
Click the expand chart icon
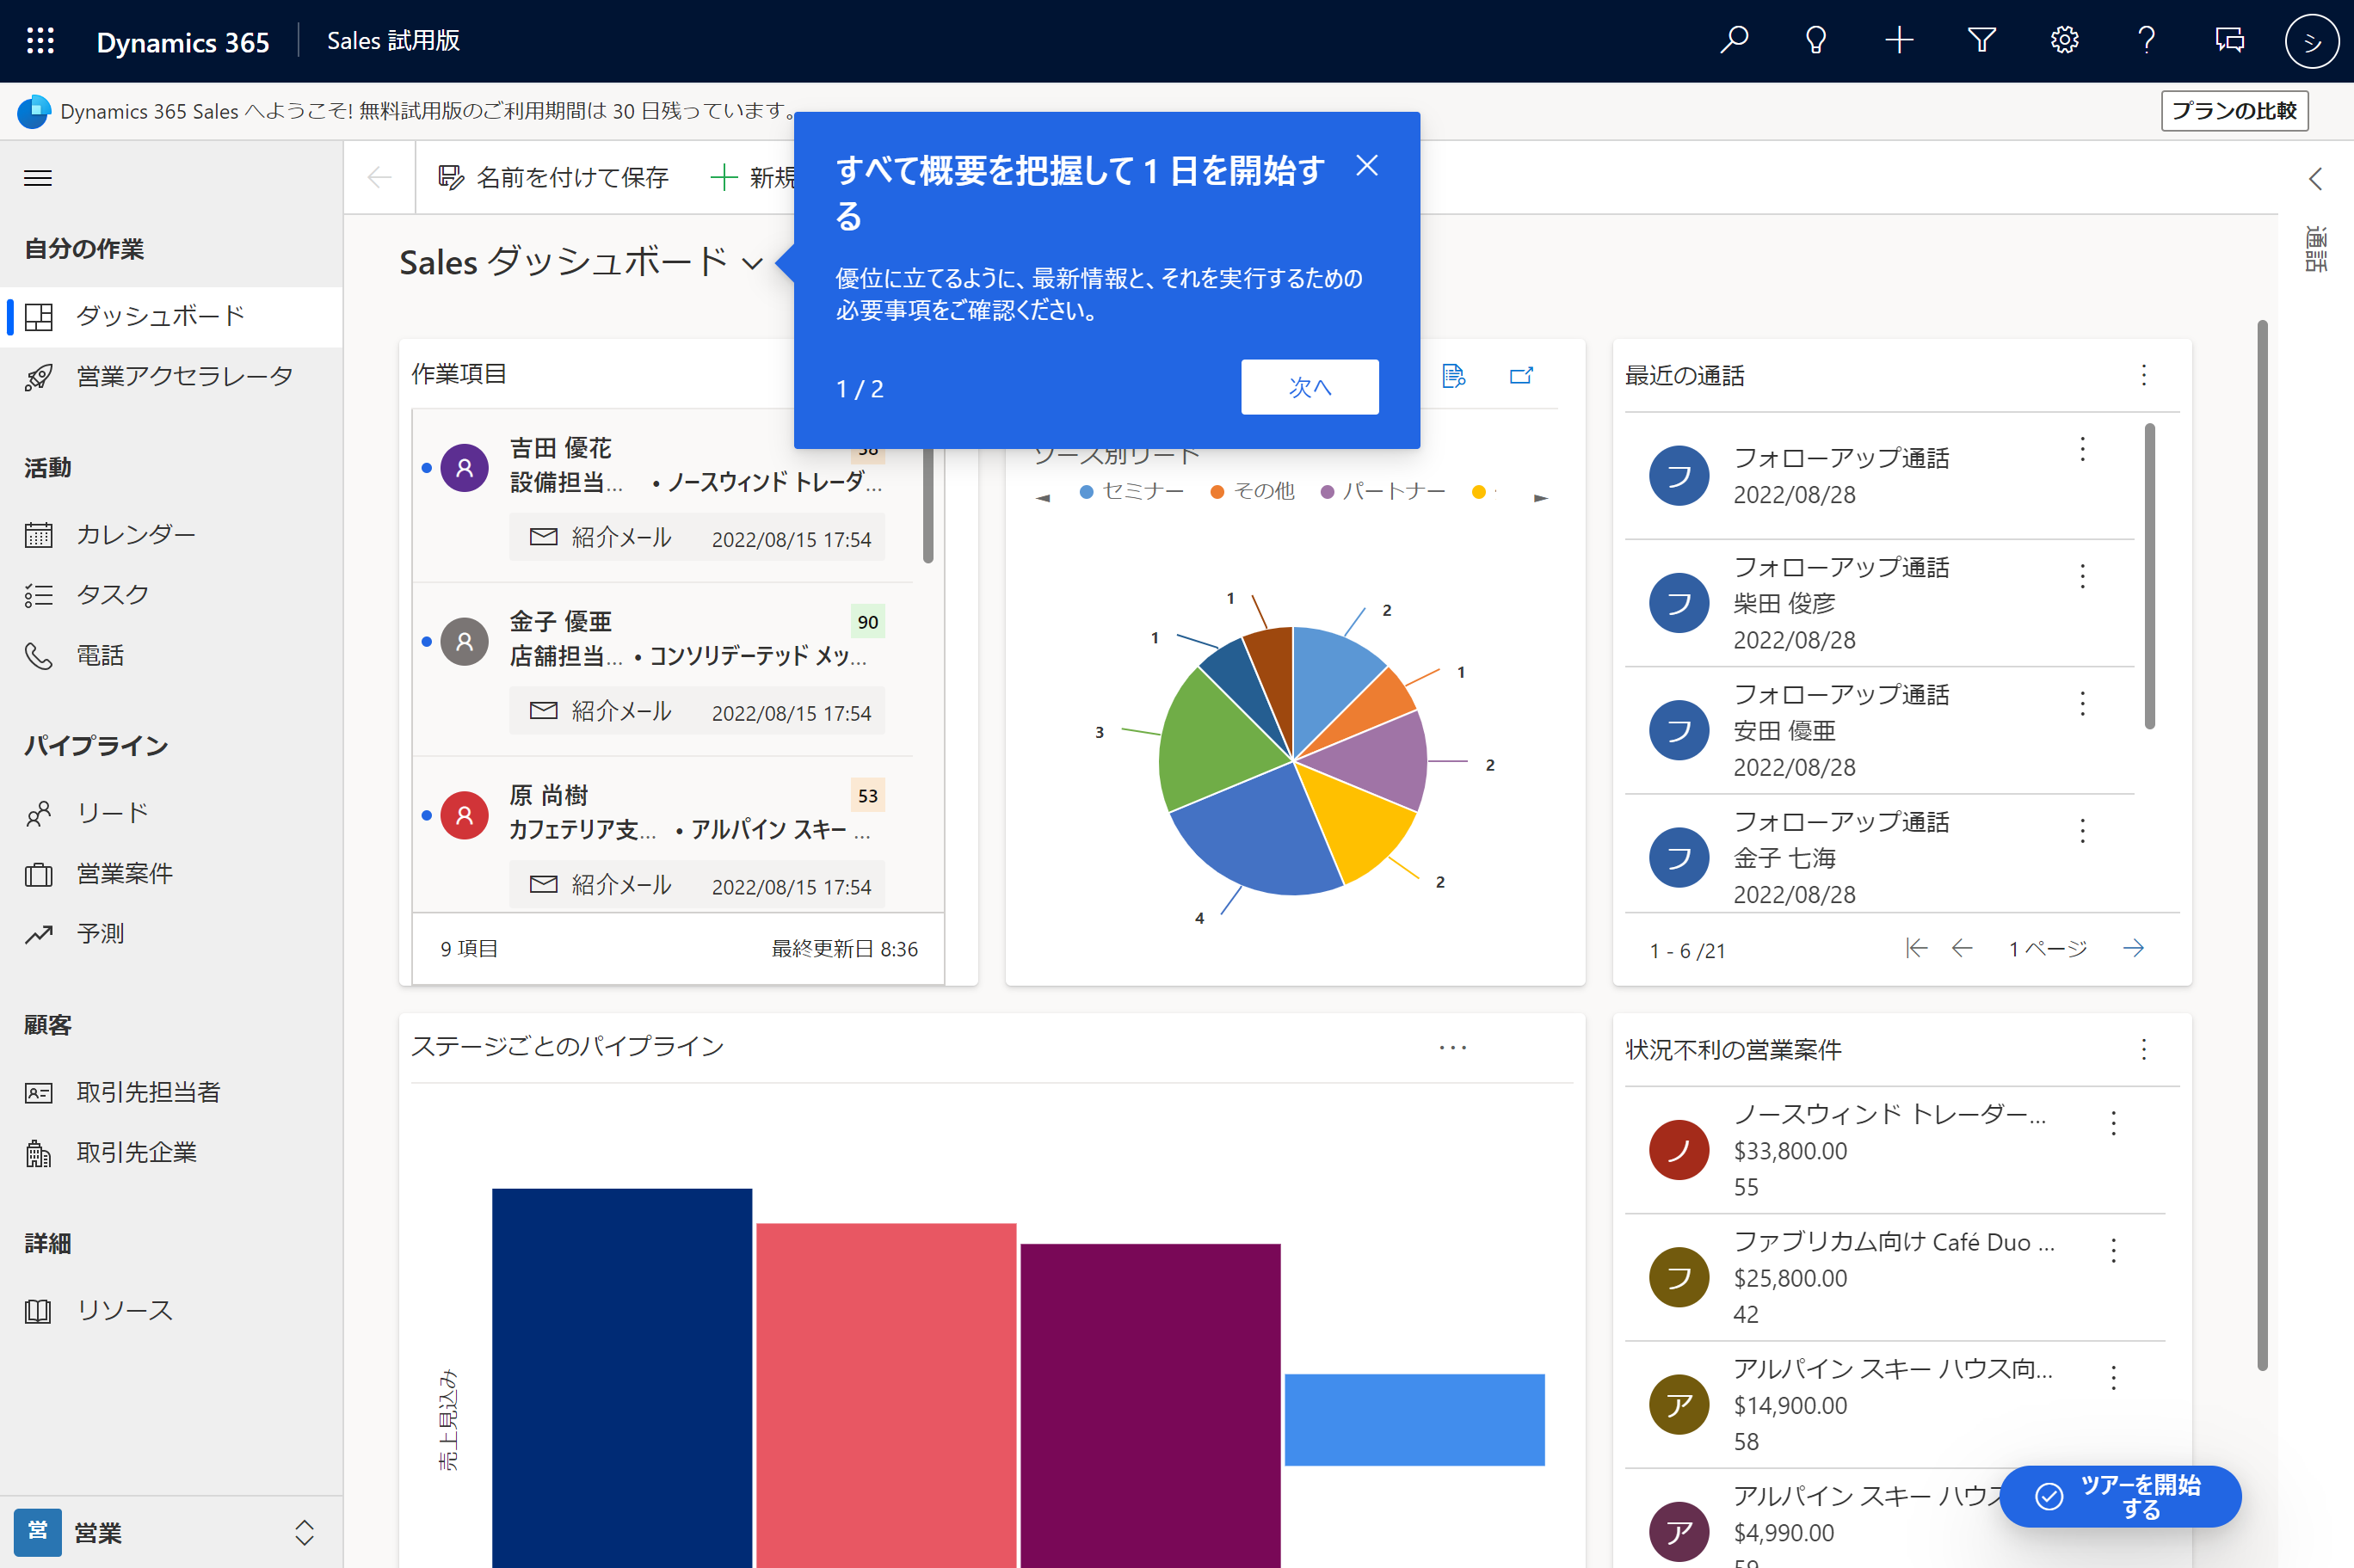pos(1520,375)
